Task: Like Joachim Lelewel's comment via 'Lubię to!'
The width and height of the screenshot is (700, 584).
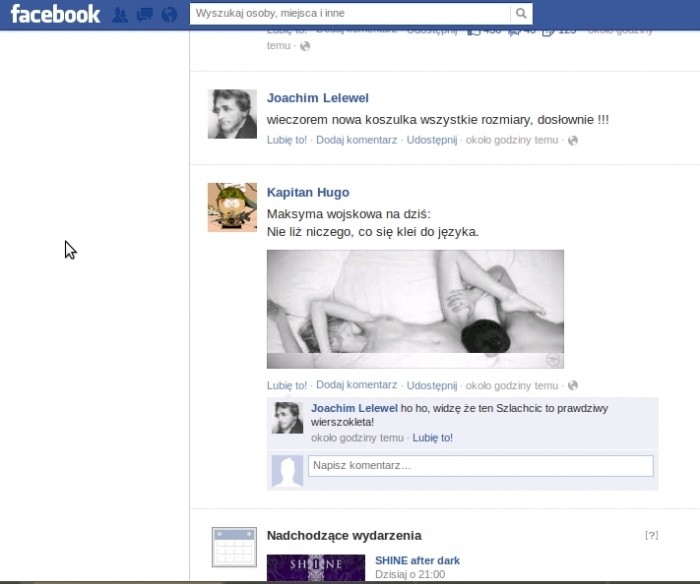Action: (433, 438)
